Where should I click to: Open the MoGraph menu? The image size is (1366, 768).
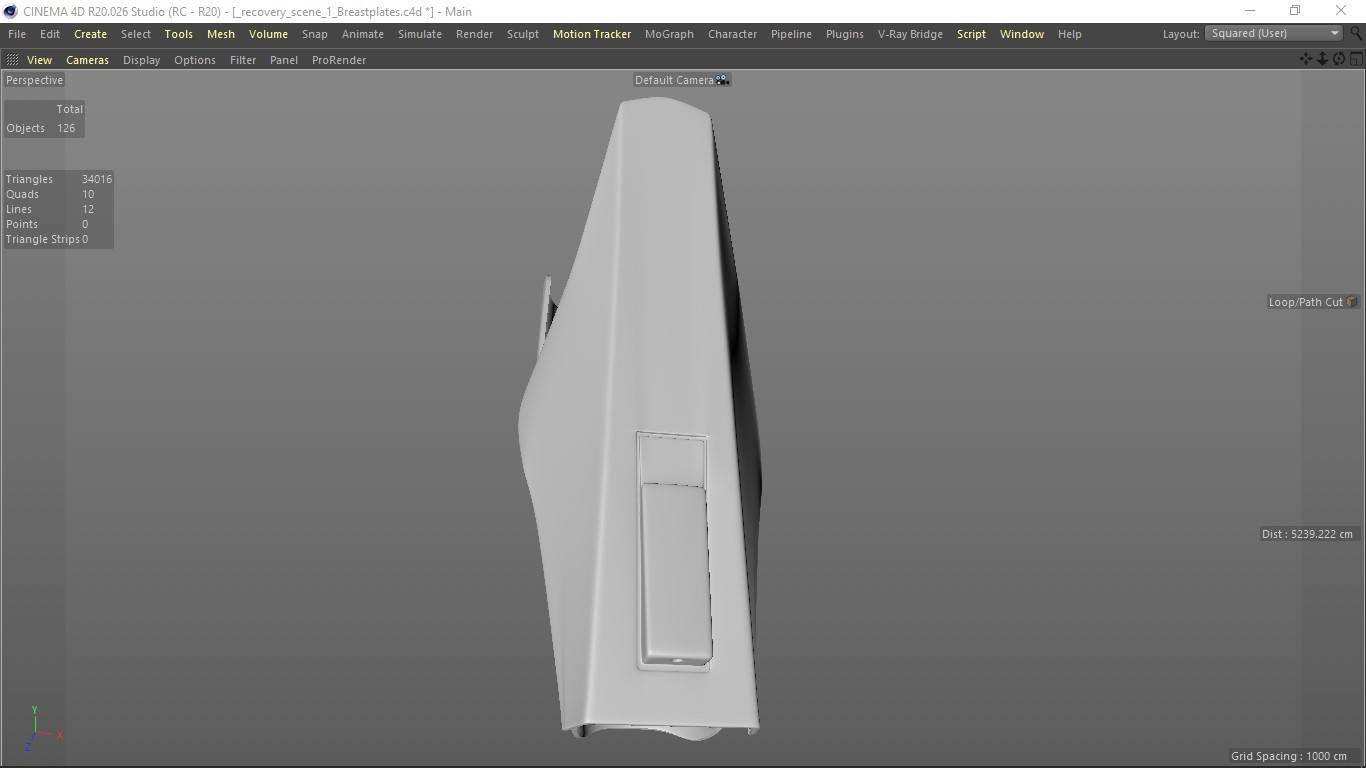(668, 34)
